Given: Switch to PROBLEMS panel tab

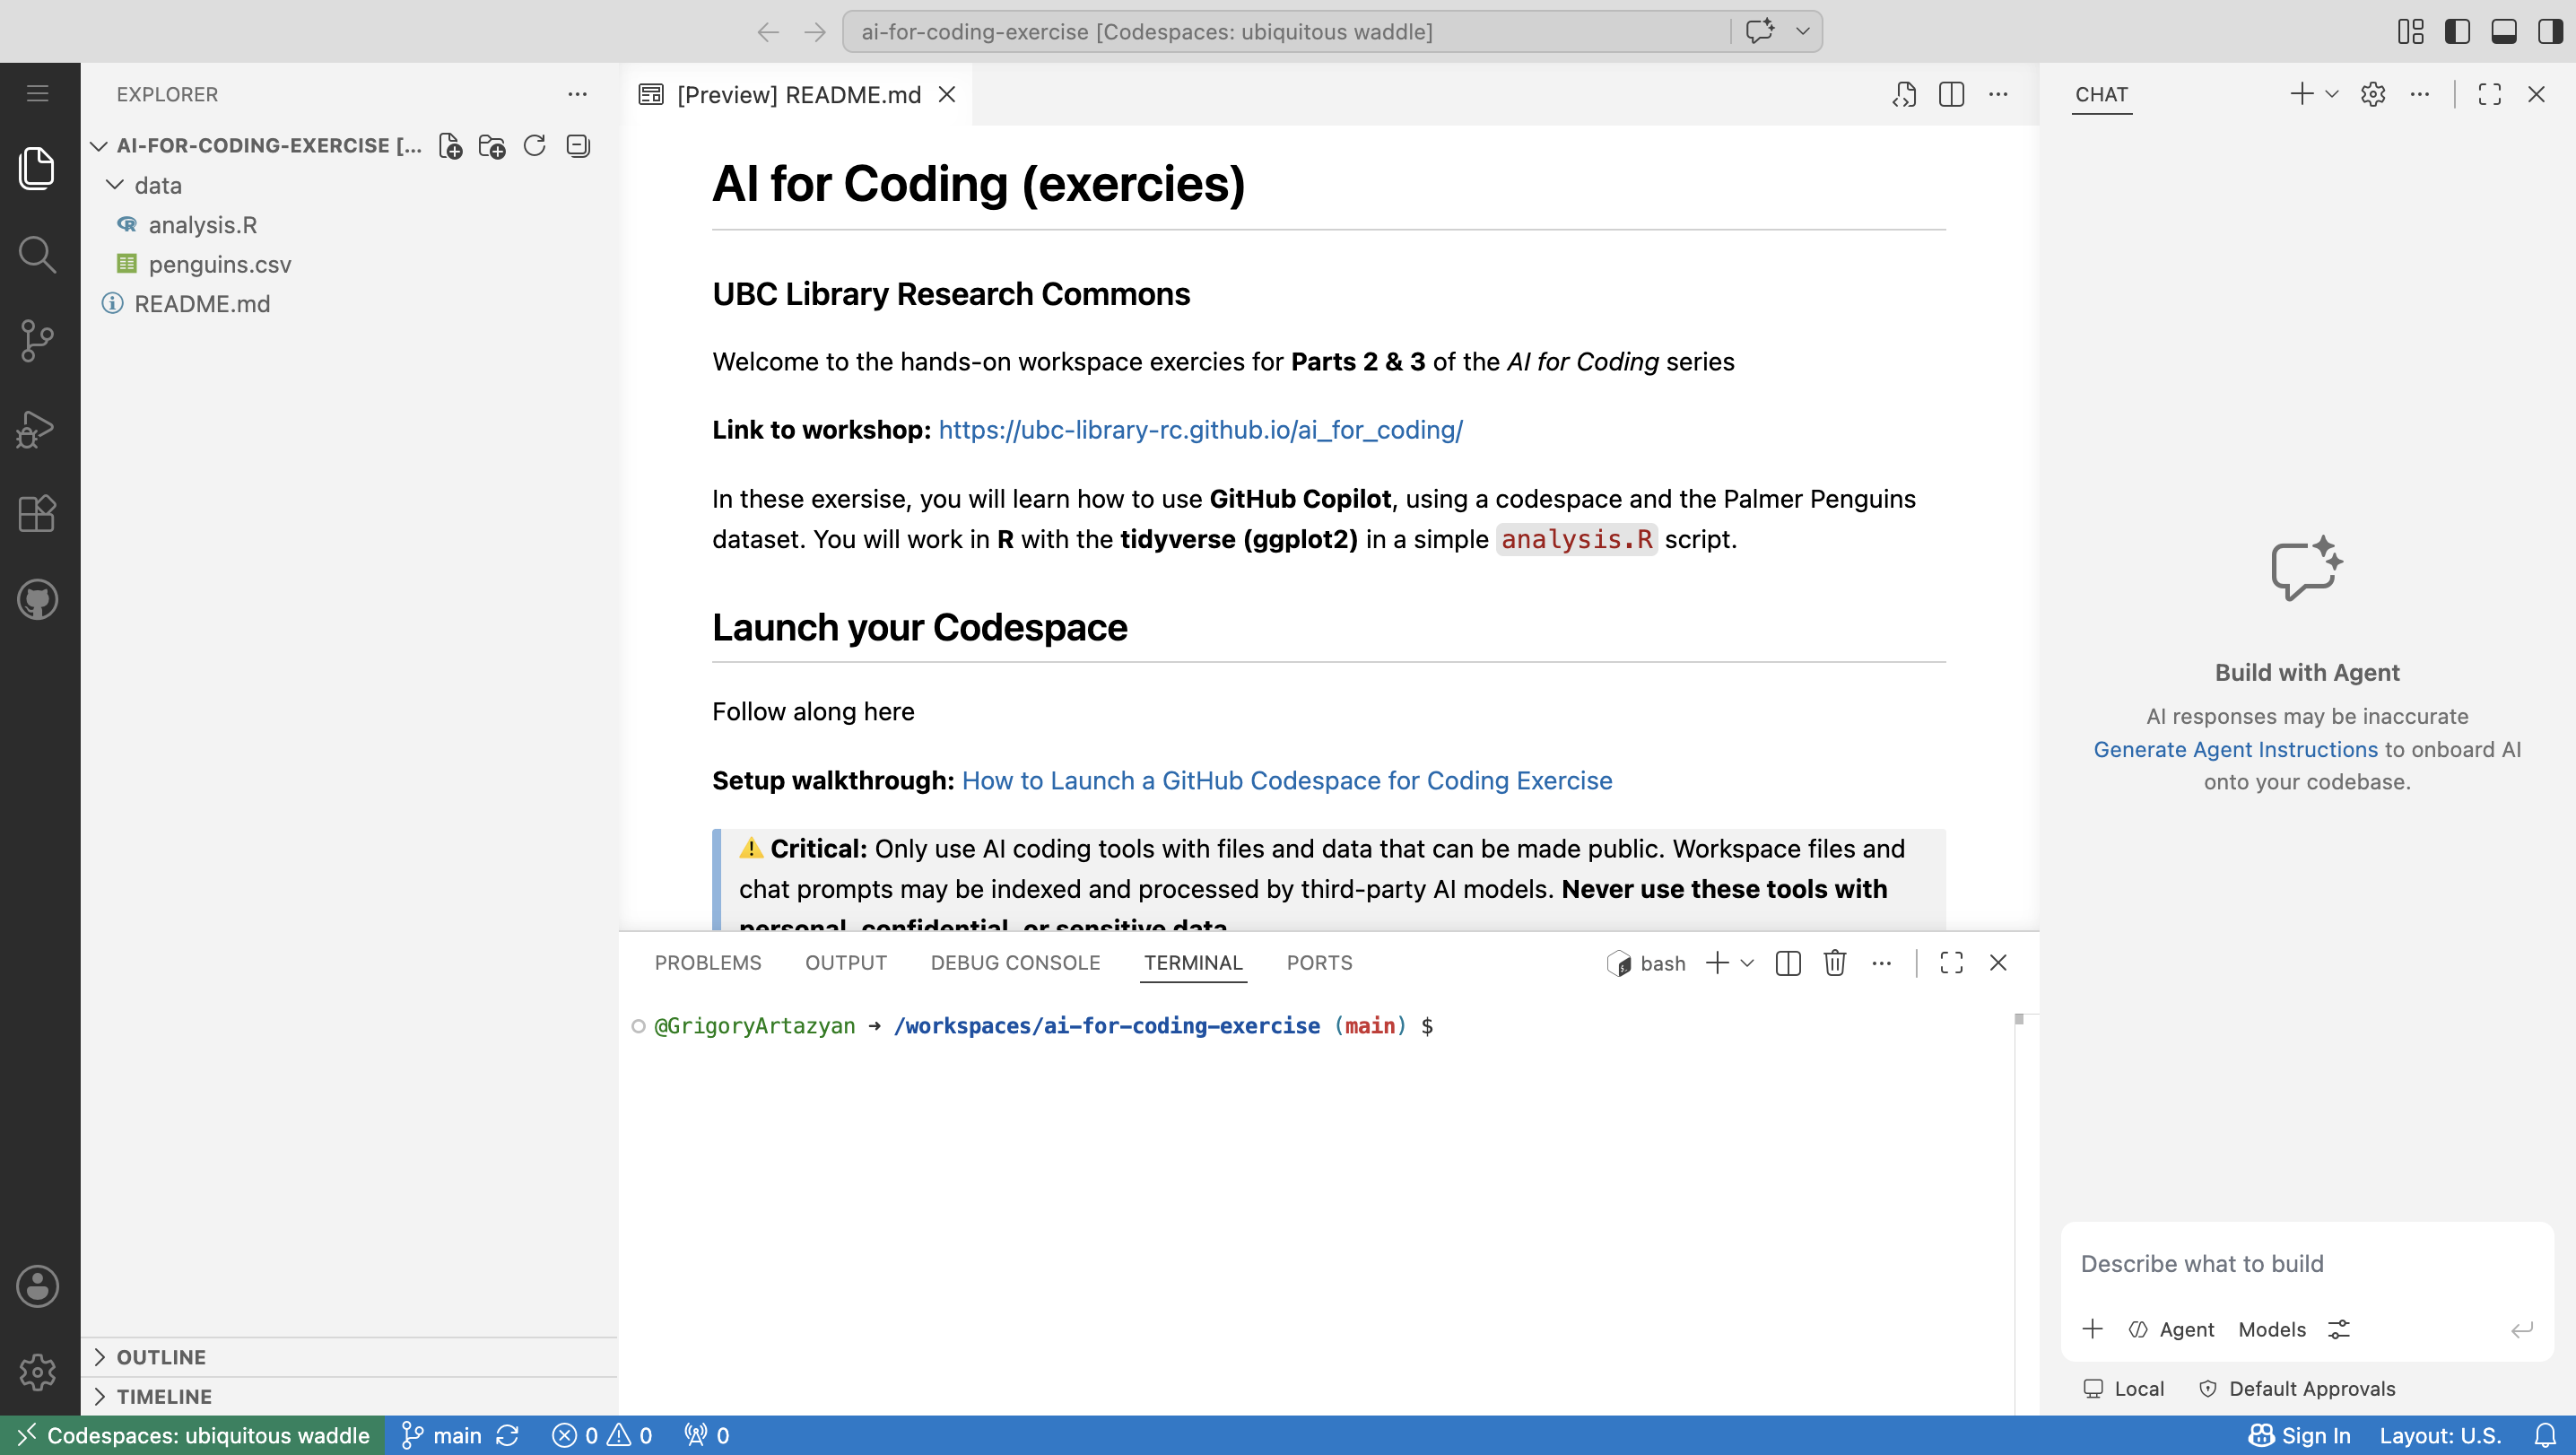Looking at the screenshot, I should [x=708, y=963].
